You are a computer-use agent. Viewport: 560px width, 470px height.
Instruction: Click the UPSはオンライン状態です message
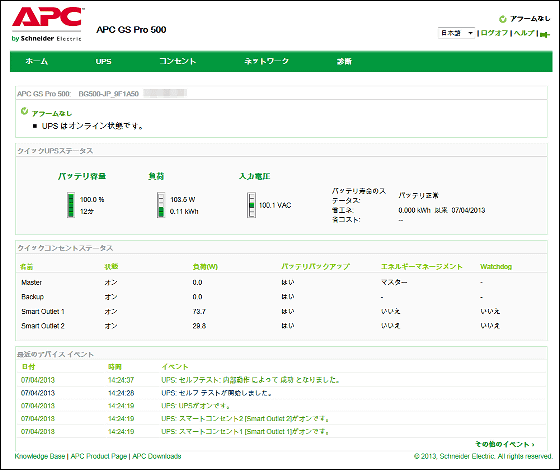click(92, 126)
